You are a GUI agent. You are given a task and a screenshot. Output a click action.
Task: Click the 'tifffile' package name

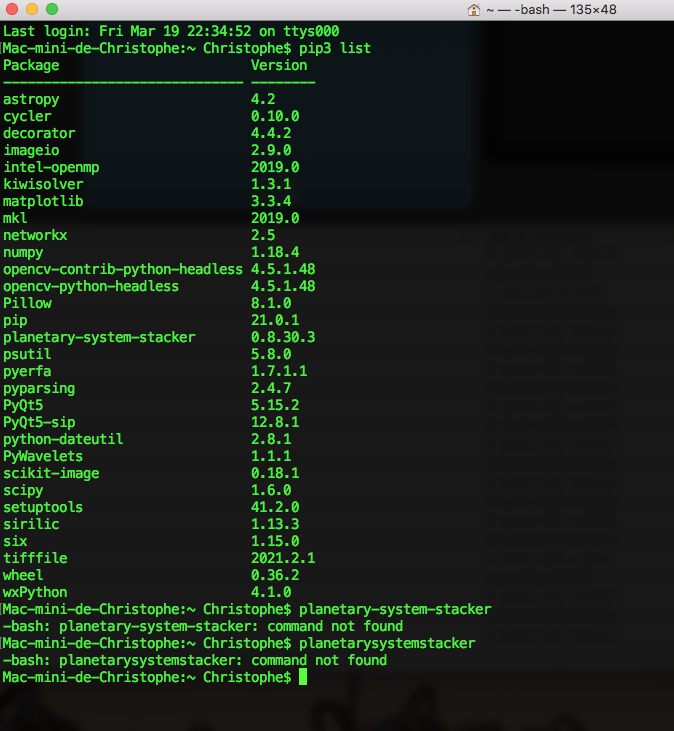[x=35, y=559]
